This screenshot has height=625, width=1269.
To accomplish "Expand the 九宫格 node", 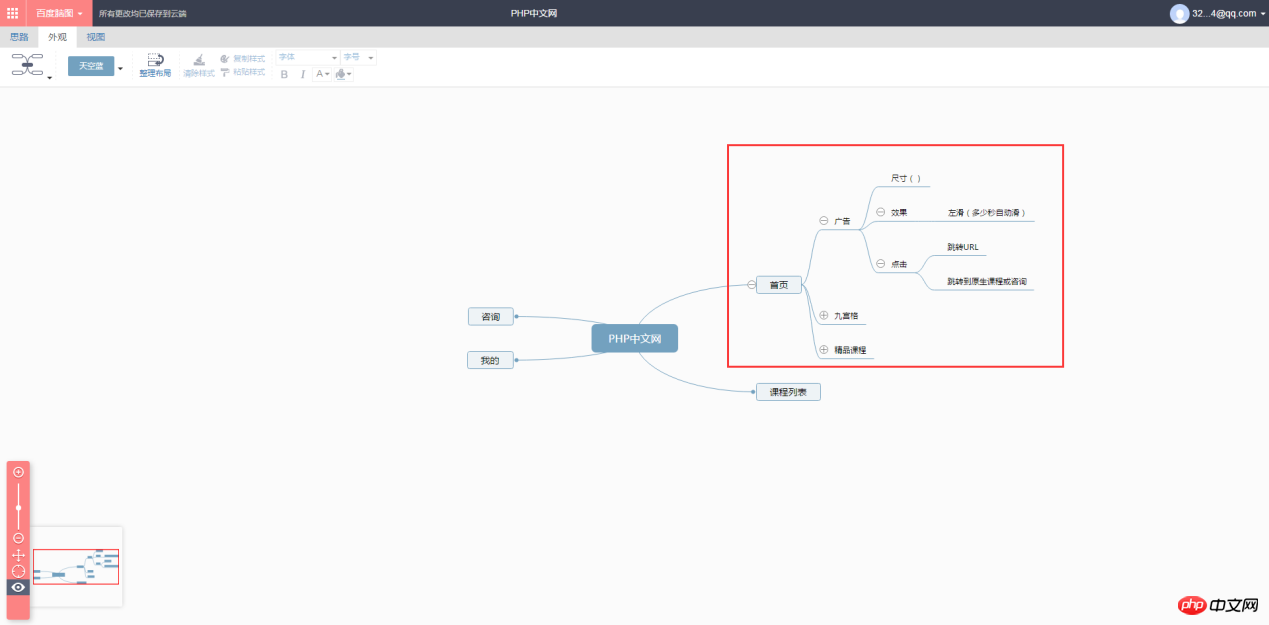I will pyautogui.click(x=824, y=315).
